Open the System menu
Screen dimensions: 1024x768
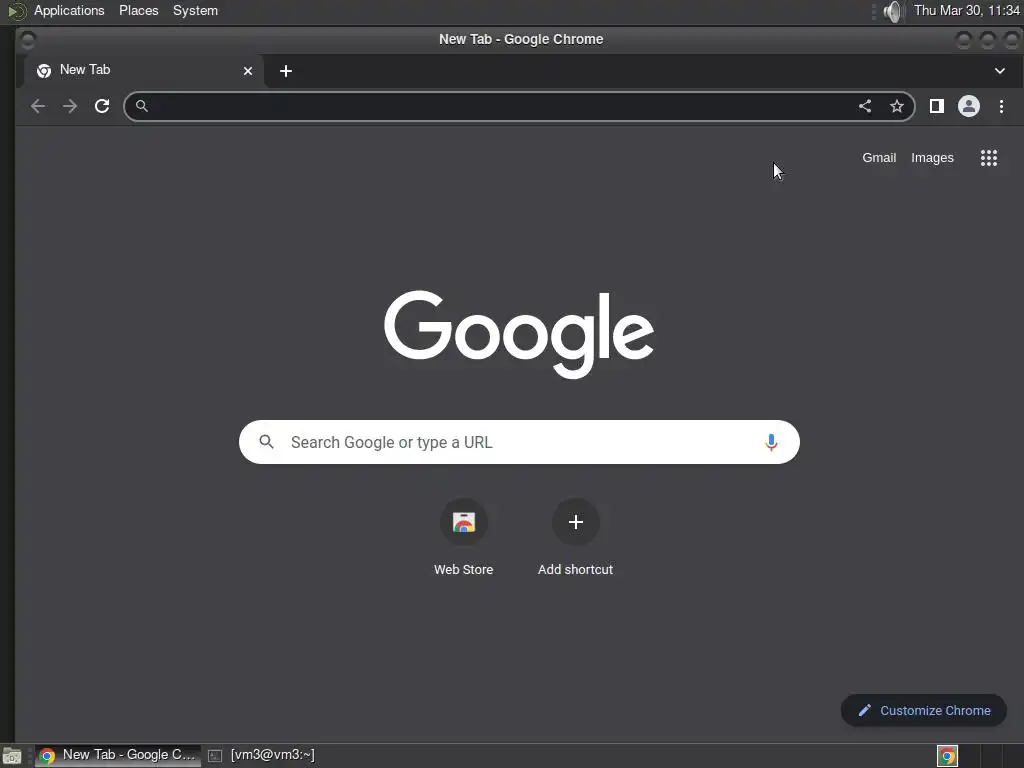195,10
